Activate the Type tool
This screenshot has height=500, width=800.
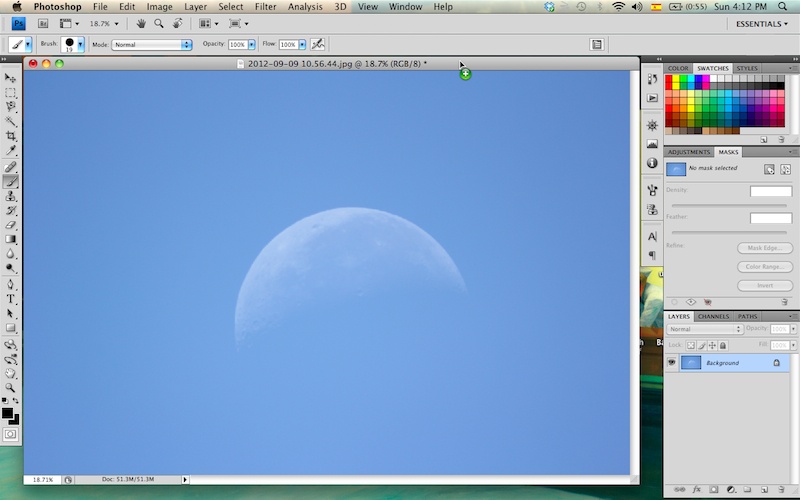11,298
